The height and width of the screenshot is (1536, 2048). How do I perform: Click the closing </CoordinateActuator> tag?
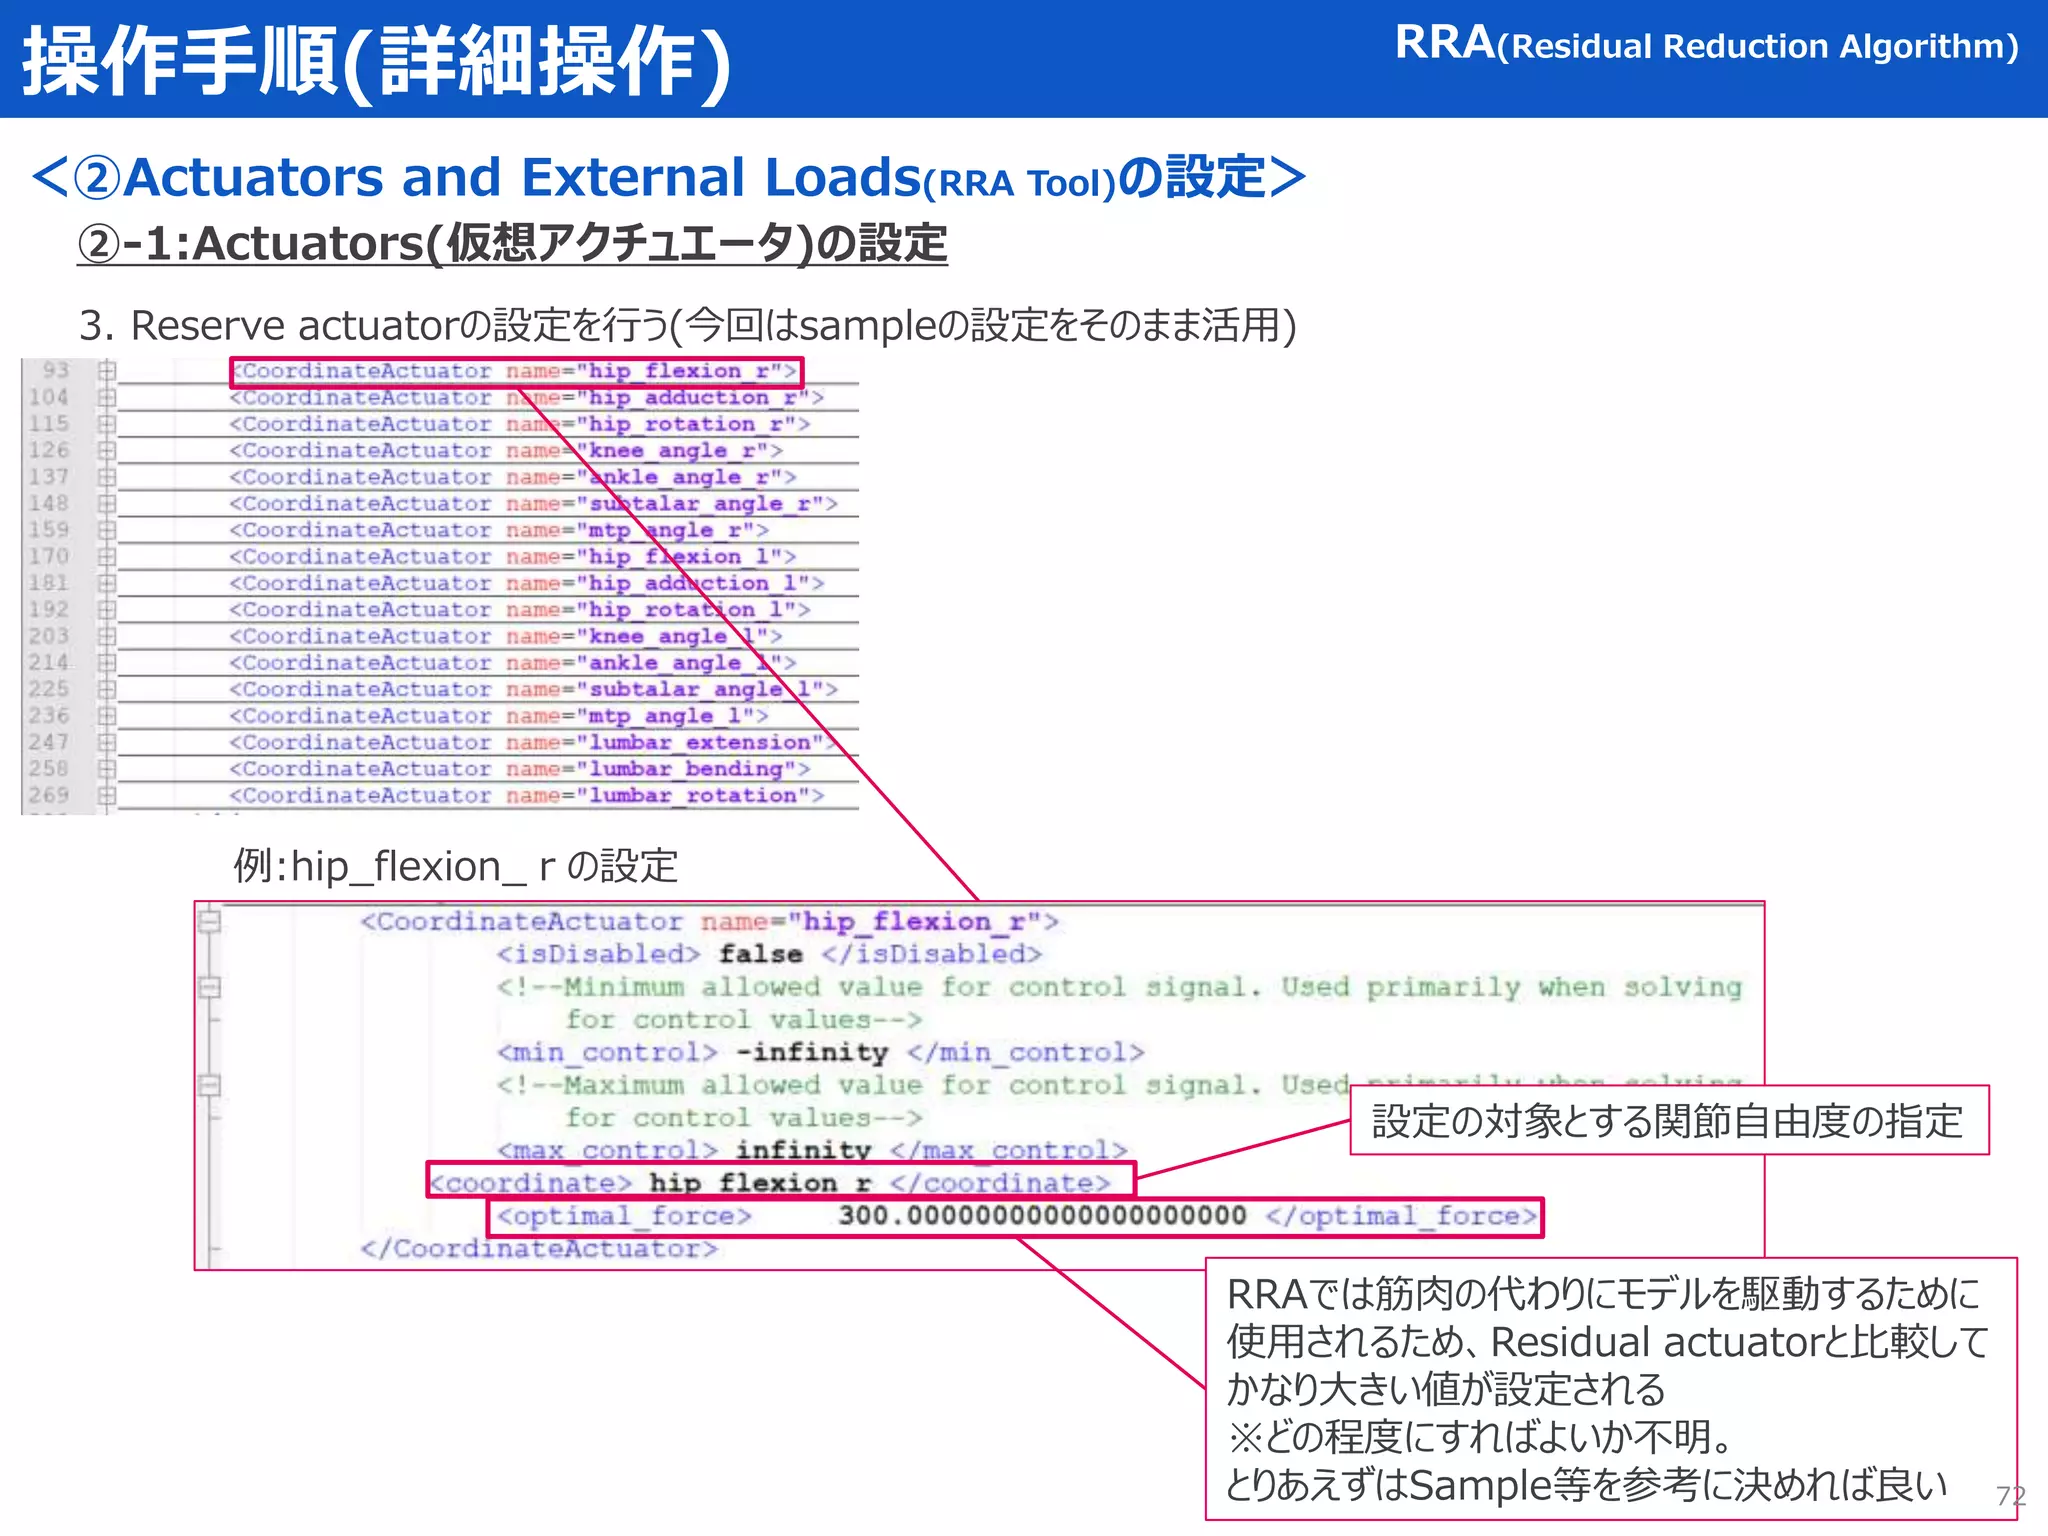[539, 1248]
